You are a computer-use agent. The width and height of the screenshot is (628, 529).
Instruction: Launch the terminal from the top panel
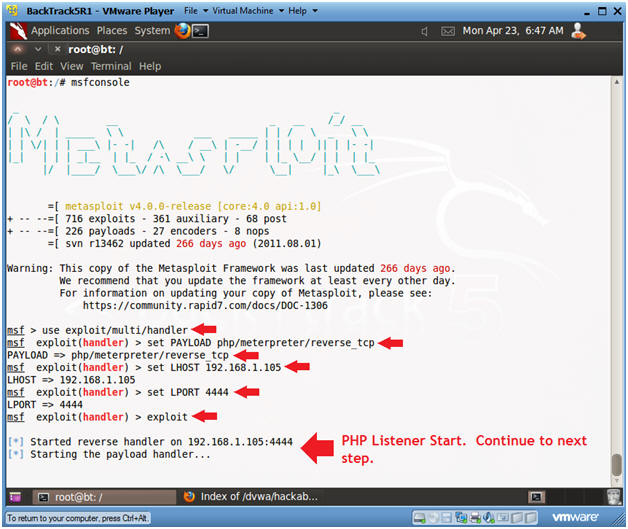coord(200,31)
